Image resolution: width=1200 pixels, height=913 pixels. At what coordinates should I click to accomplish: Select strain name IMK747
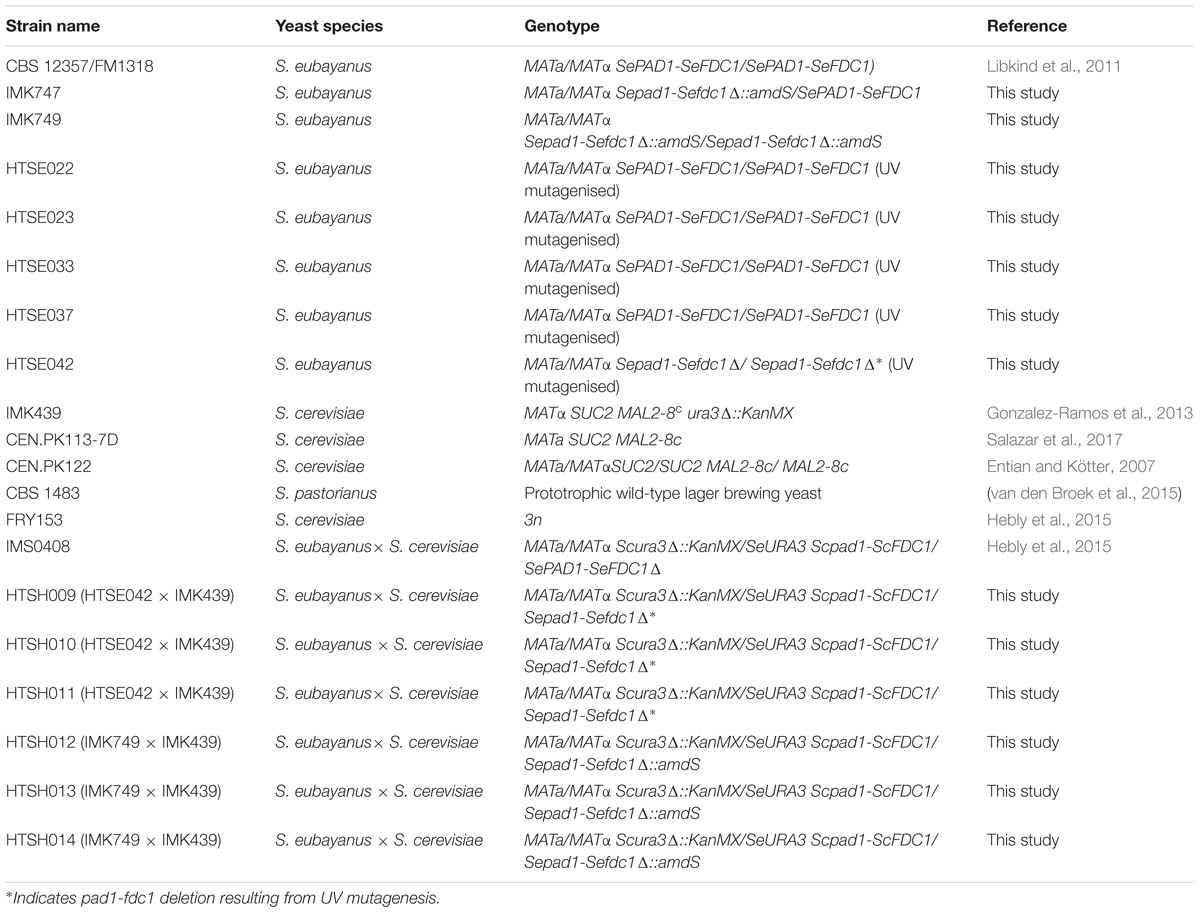(x=33, y=93)
